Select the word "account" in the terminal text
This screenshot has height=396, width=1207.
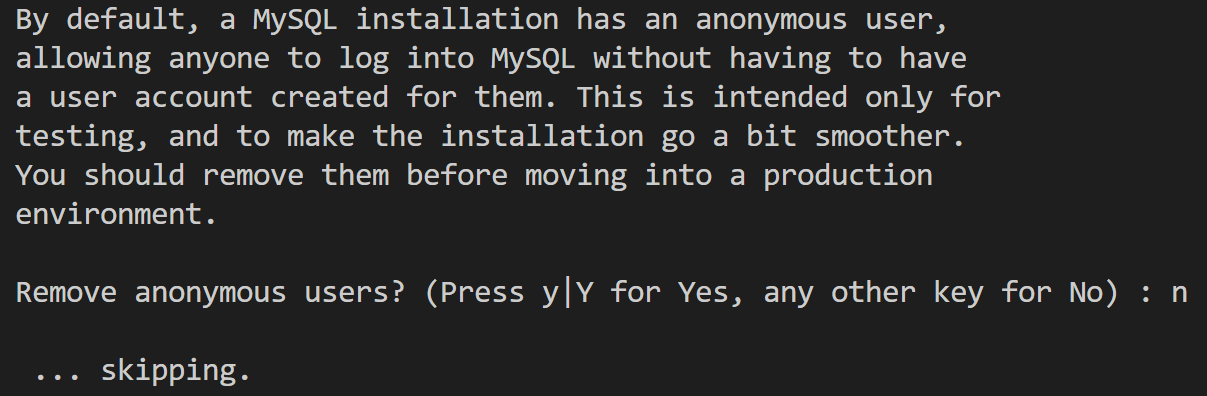pyautogui.click(x=194, y=98)
